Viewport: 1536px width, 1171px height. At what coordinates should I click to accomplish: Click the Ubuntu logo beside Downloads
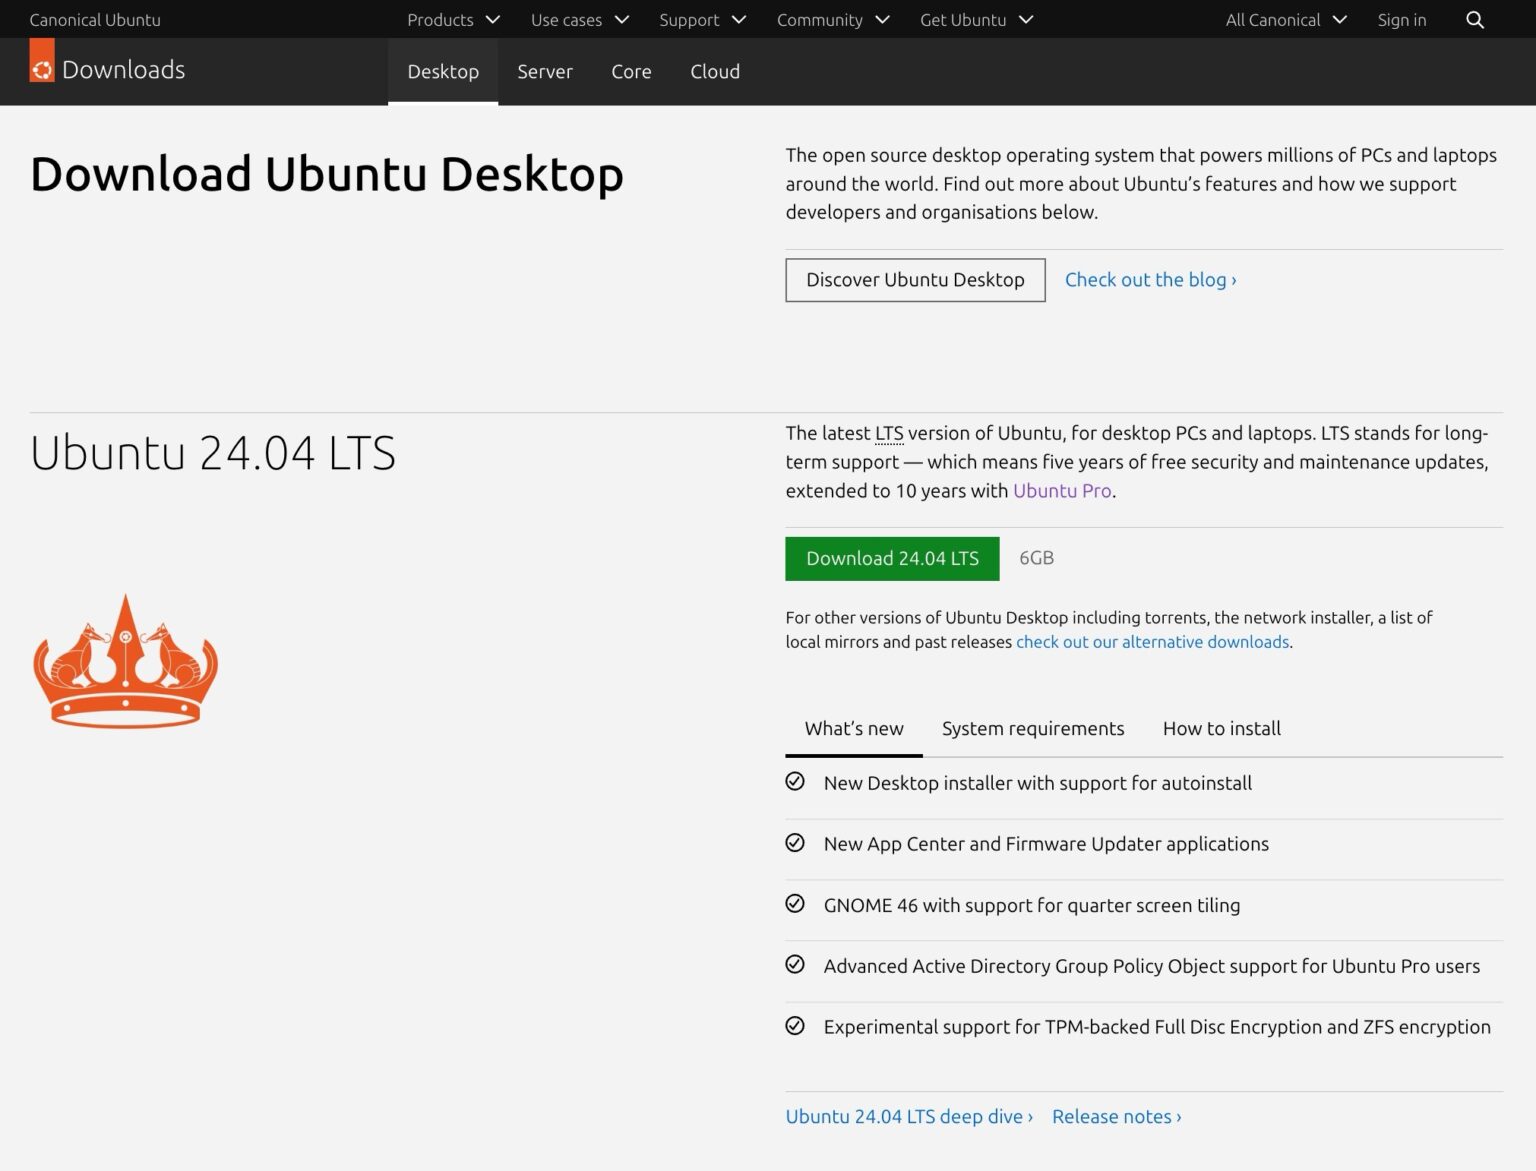pos(41,69)
